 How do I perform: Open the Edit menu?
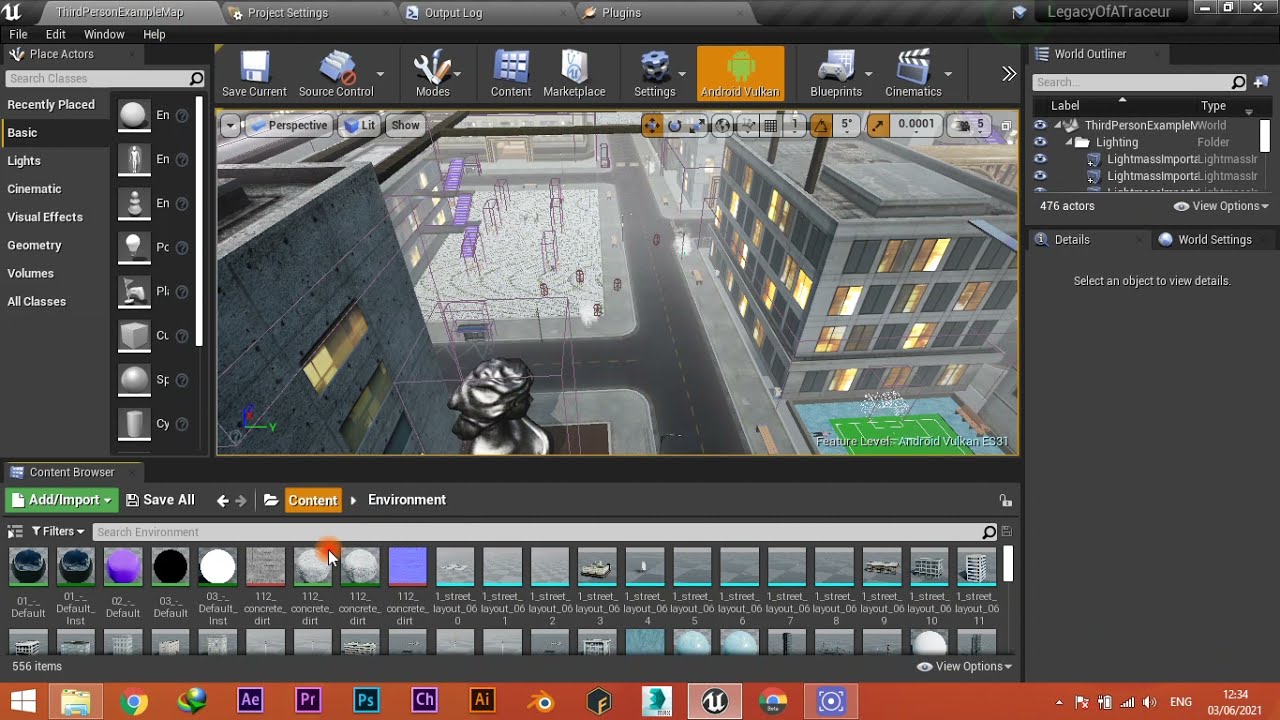pos(56,34)
